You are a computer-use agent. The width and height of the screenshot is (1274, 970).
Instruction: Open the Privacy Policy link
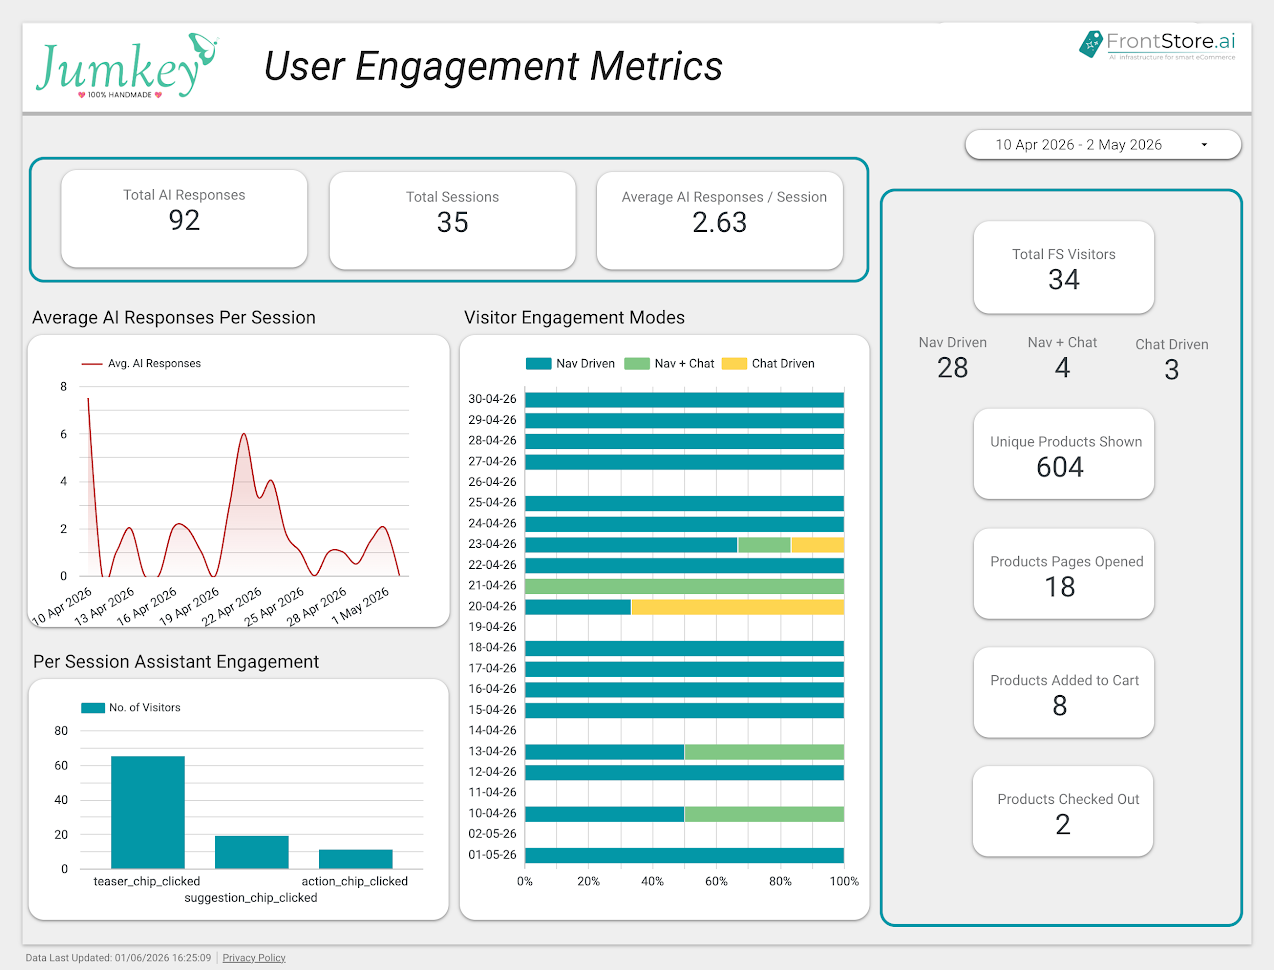254,958
